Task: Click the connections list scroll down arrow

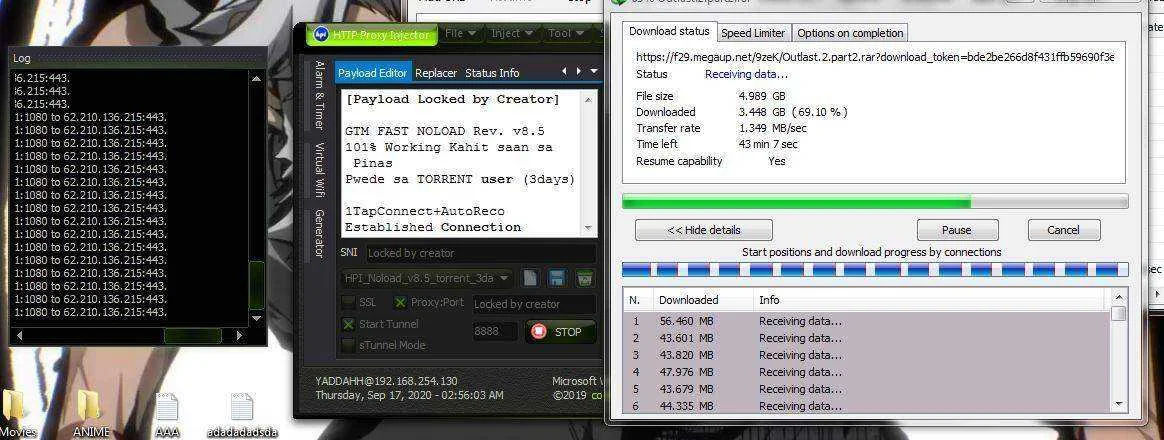Action: (x=1119, y=404)
